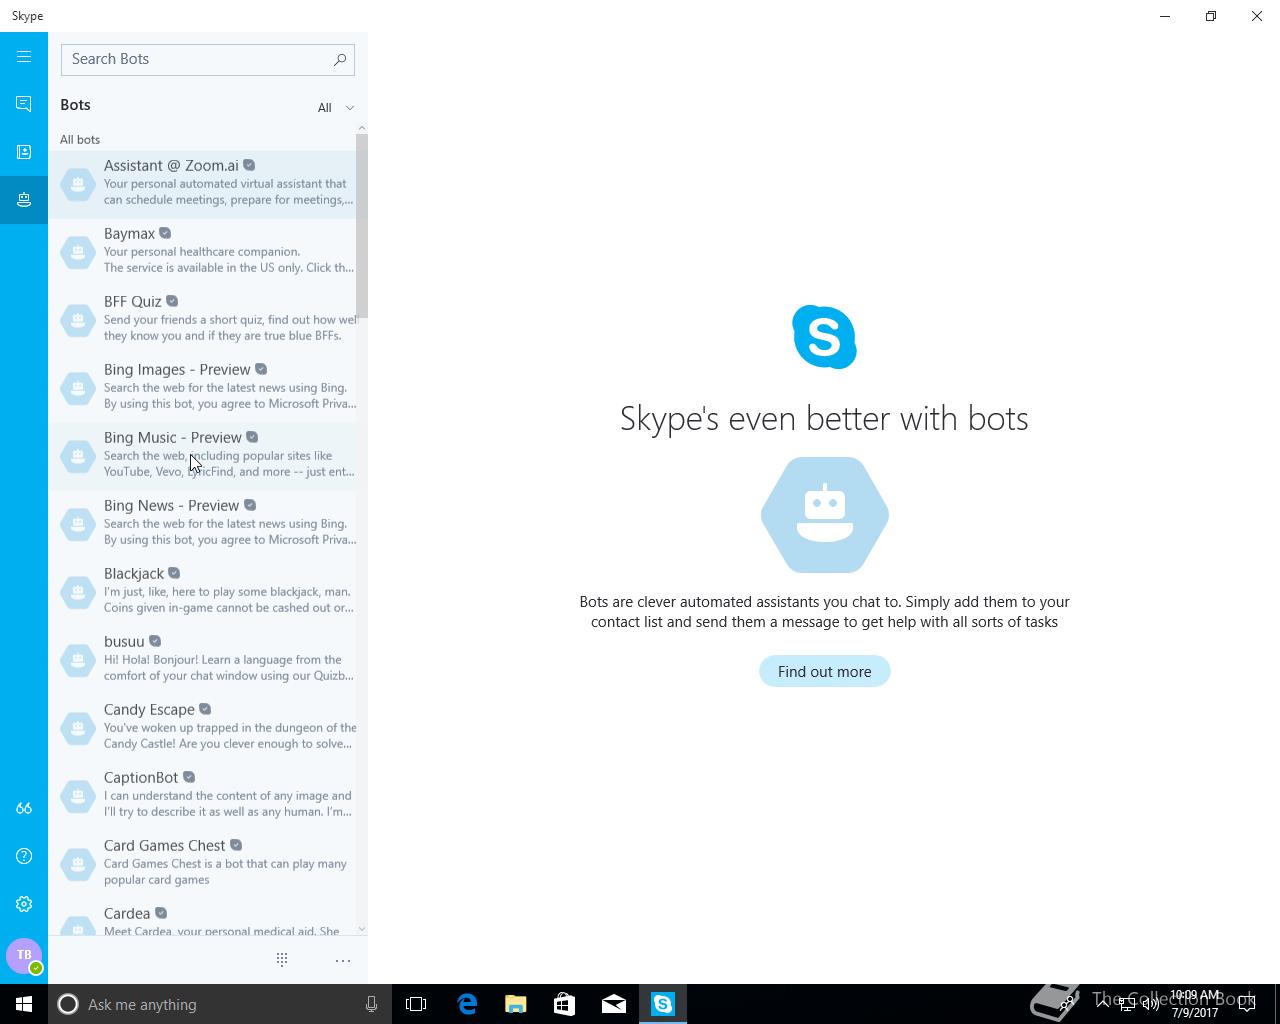Open the contacts book sidebar icon
Image resolution: width=1280 pixels, height=1024 pixels.
pyautogui.click(x=24, y=152)
